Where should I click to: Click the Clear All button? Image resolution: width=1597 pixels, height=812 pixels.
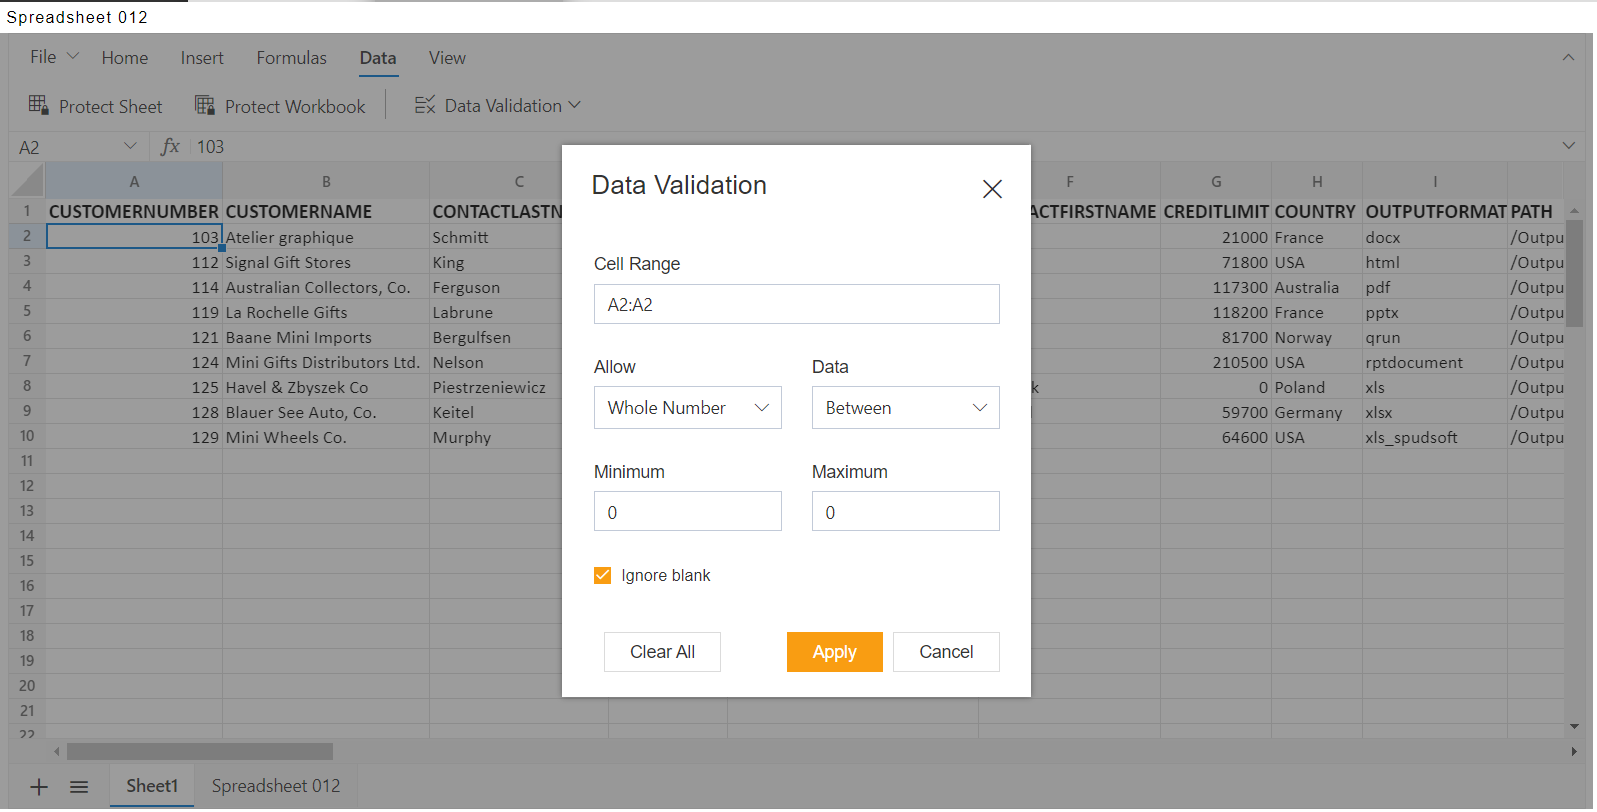point(662,652)
